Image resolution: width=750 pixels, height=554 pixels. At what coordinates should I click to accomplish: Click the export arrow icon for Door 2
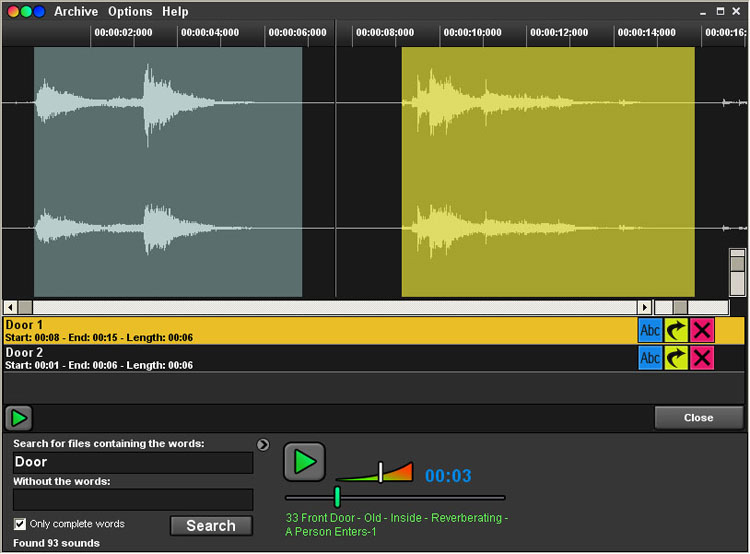676,358
